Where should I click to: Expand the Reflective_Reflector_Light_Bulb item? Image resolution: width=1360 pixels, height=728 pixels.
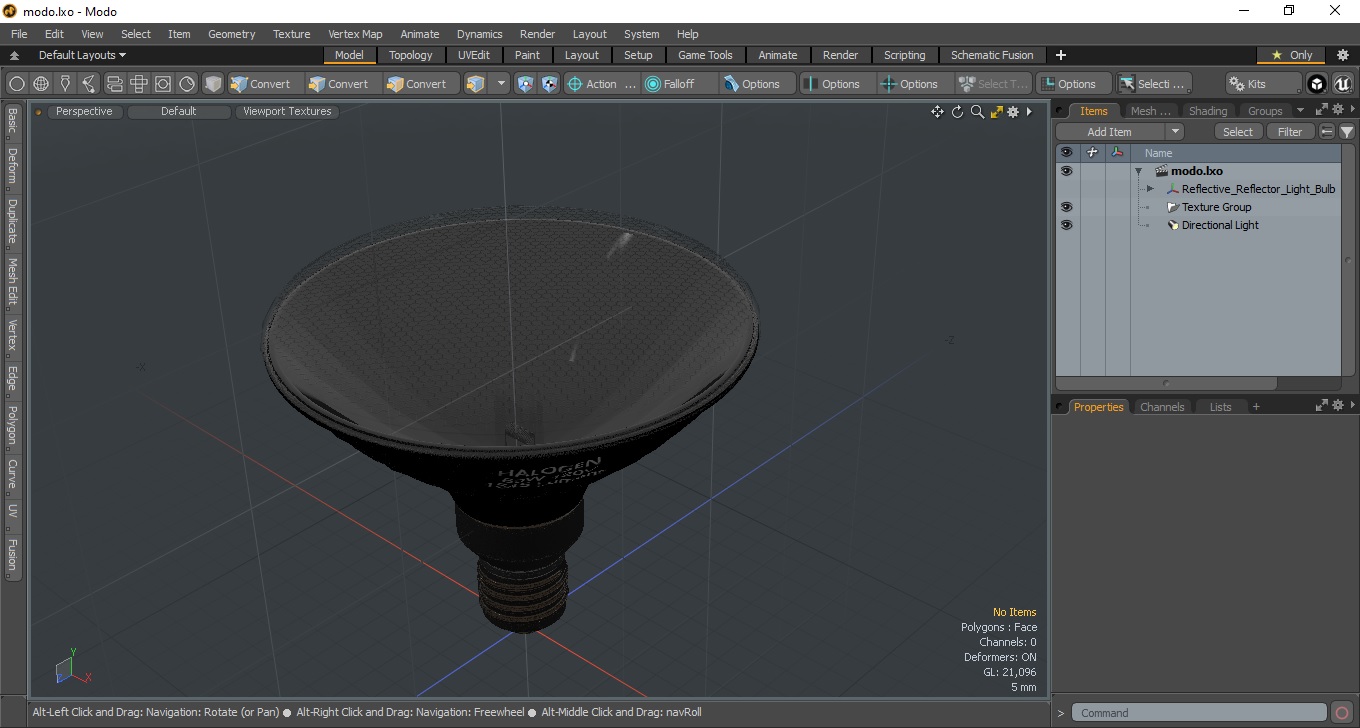1150,189
